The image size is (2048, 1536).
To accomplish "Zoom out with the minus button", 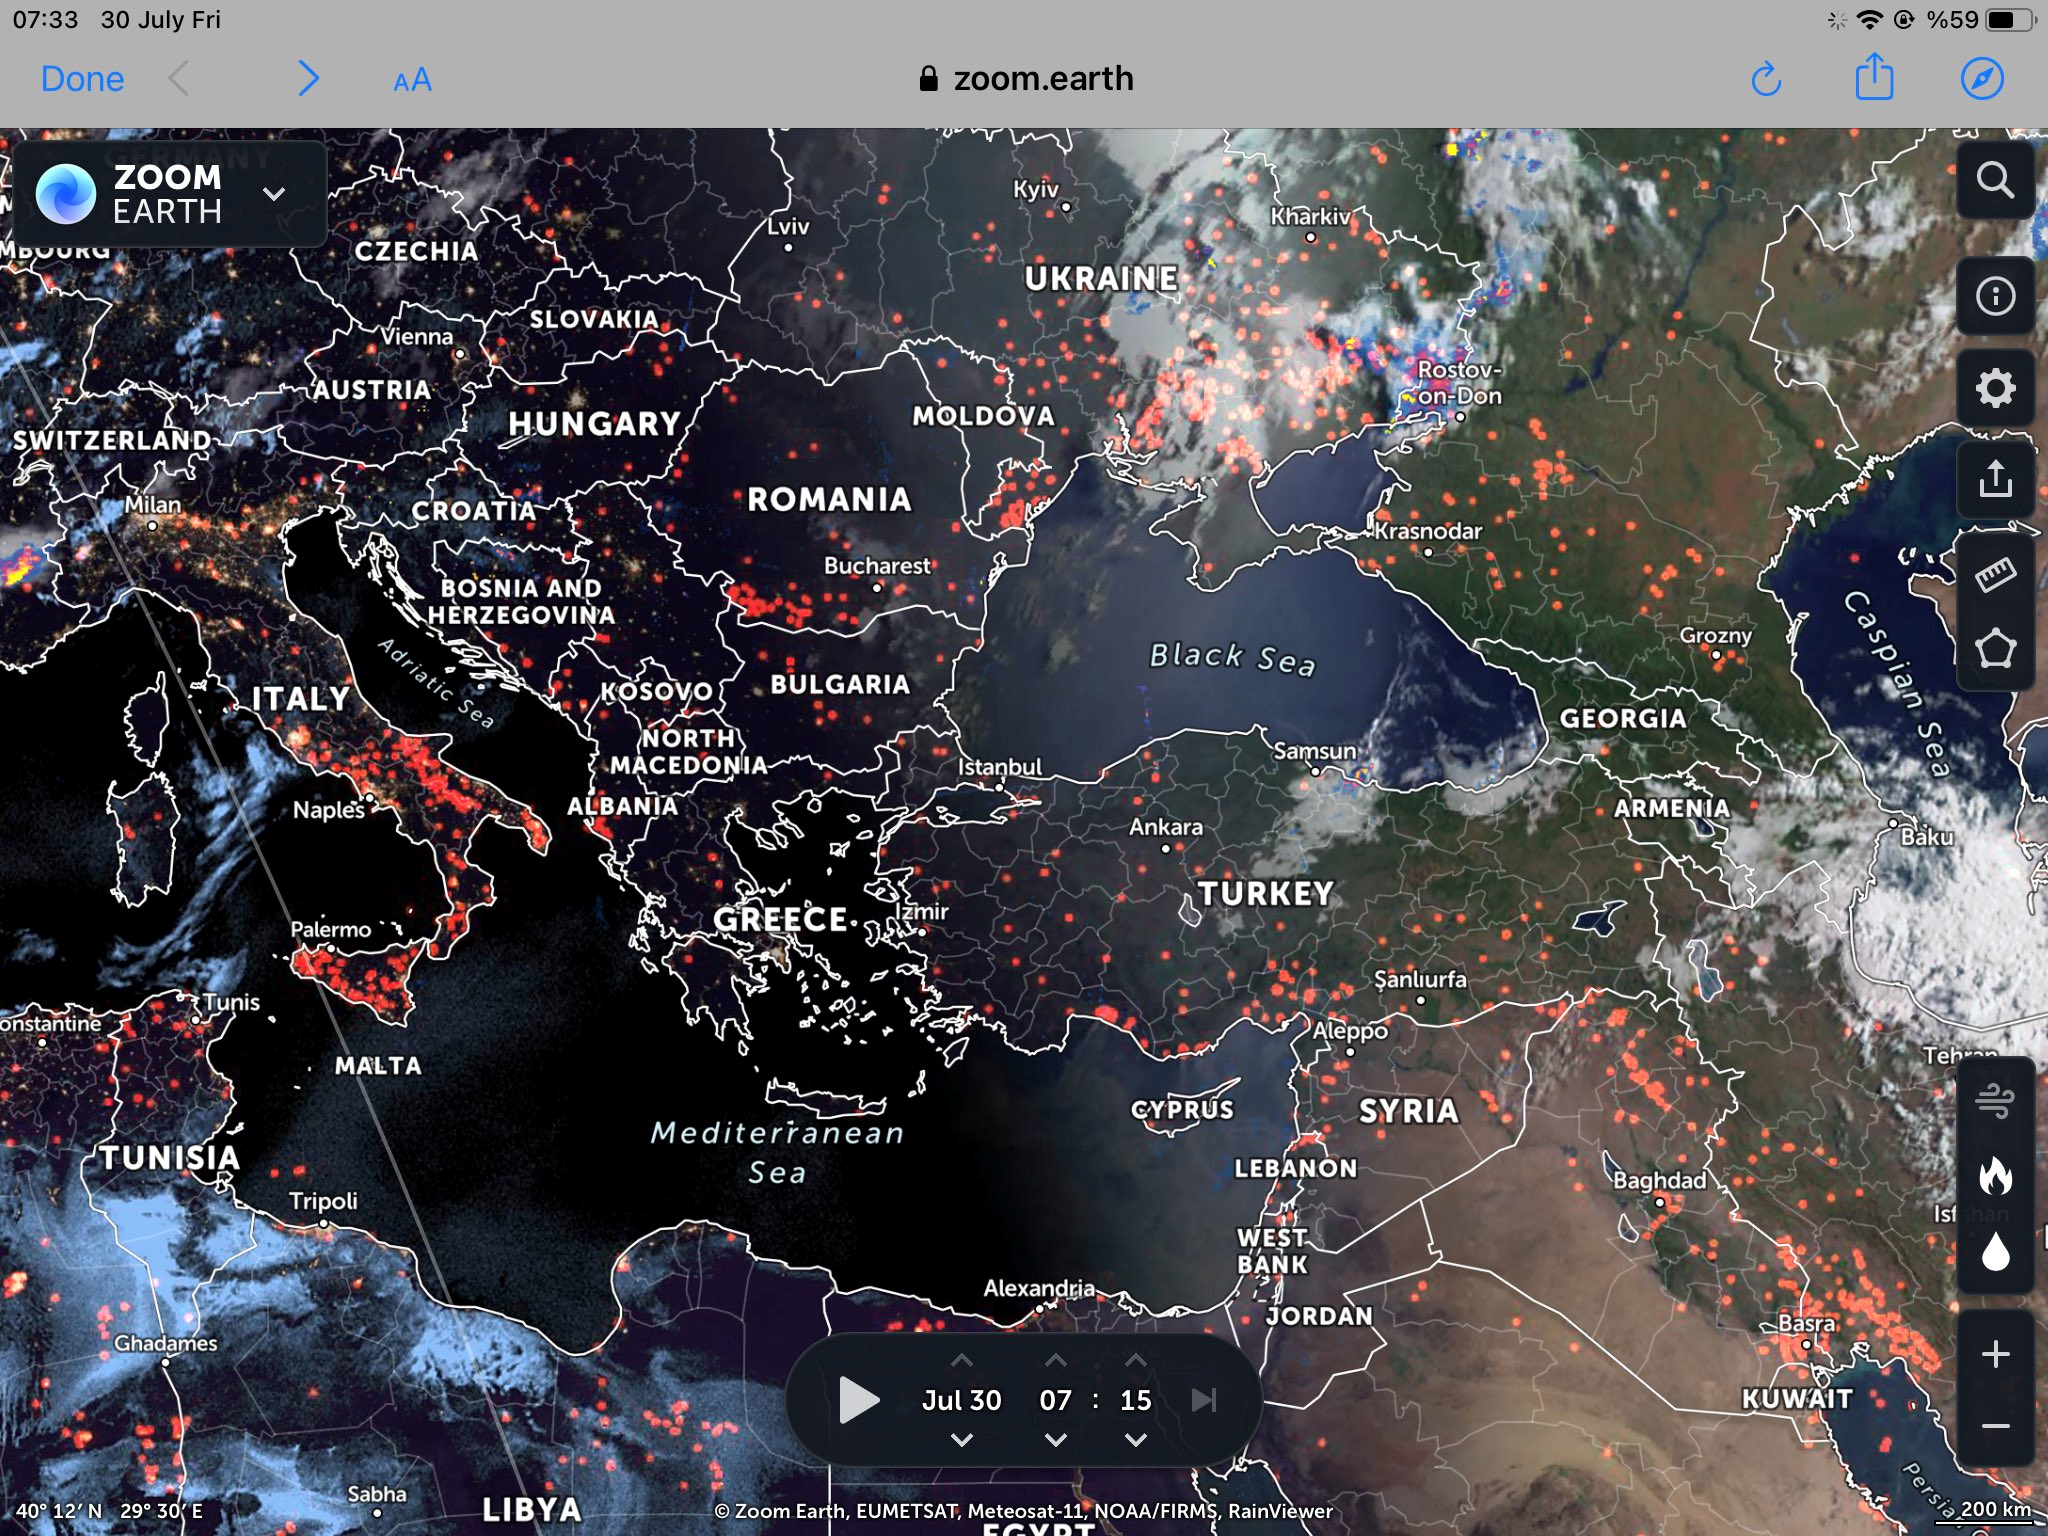I will (x=1994, y=1427).
